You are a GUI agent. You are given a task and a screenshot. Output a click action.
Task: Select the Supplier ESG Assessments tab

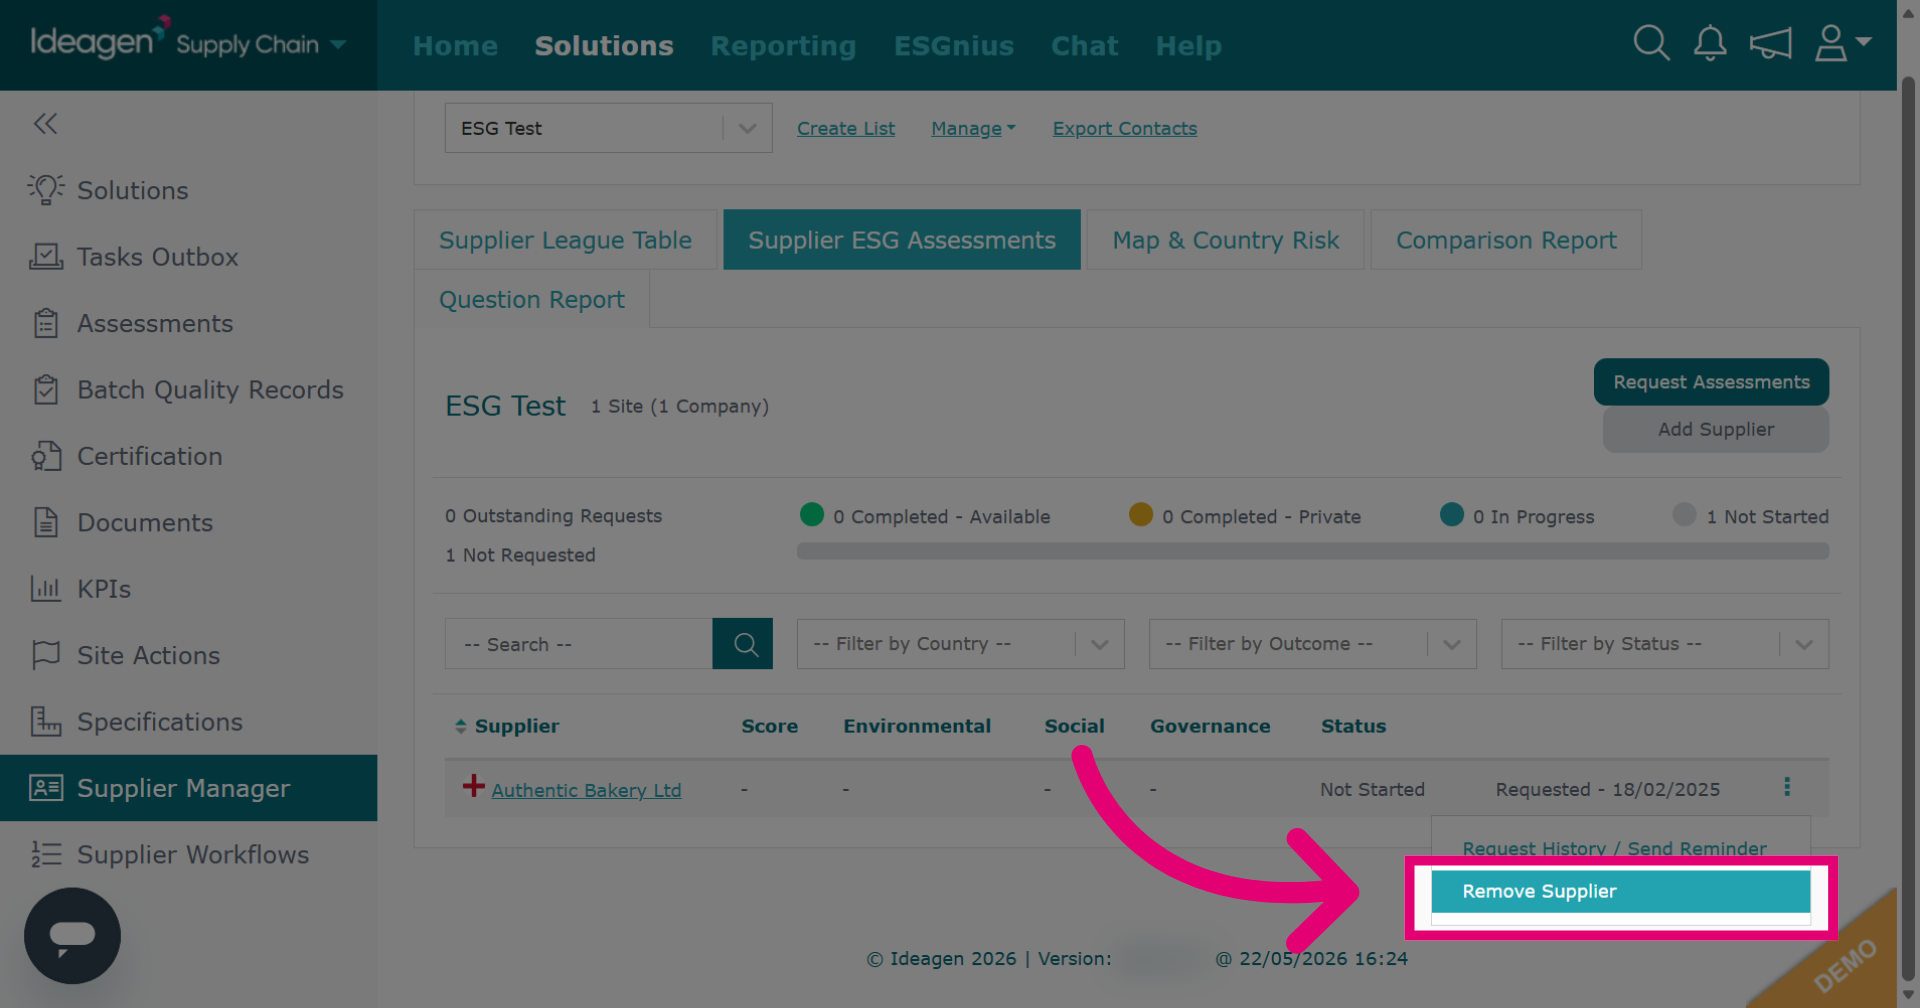click(x=902, y=240)
